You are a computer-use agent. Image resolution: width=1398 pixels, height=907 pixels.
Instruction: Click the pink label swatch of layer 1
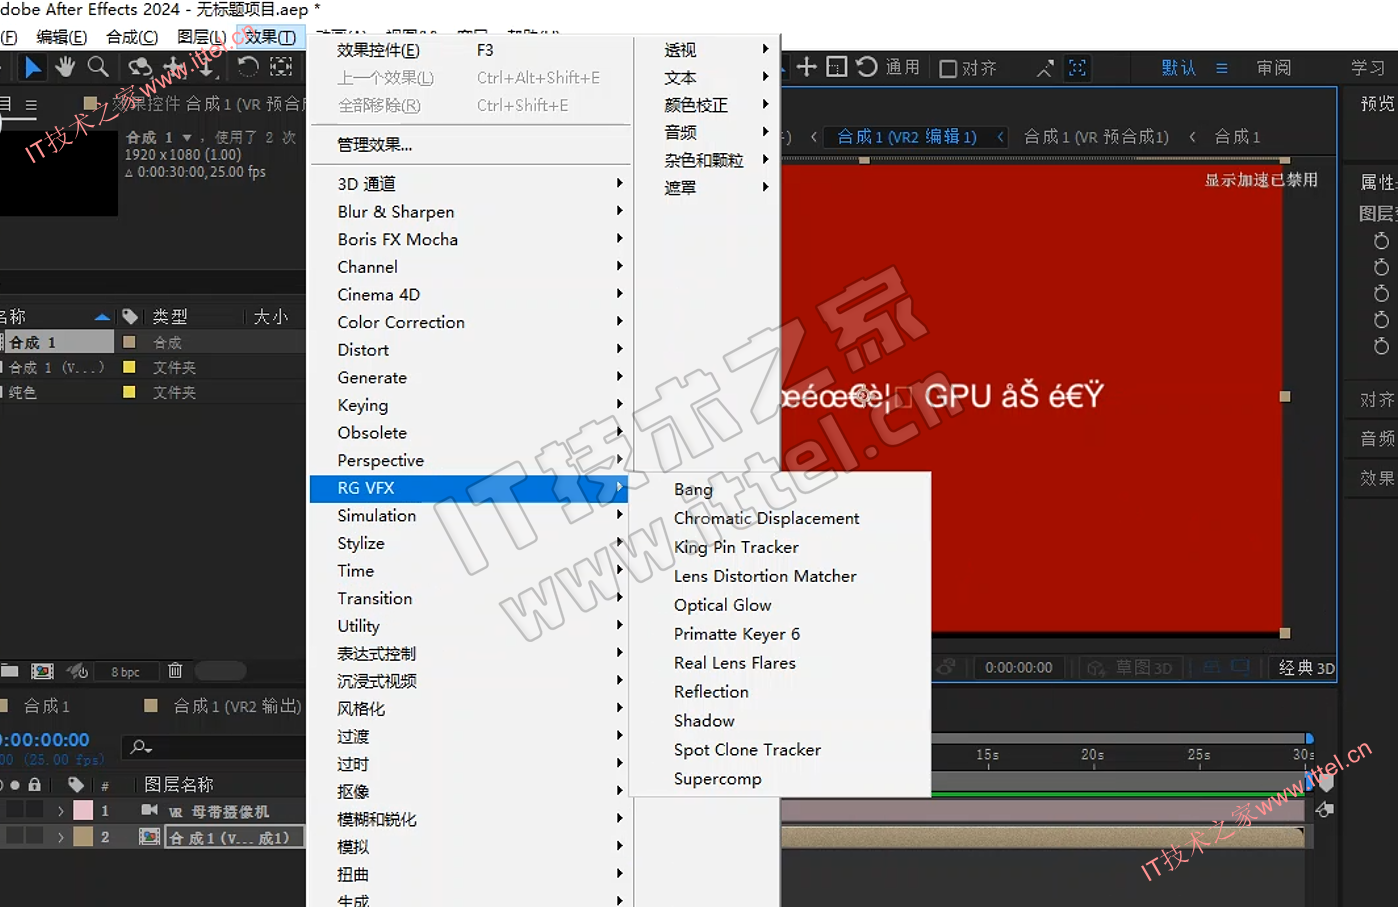click(x=83, y=810)
